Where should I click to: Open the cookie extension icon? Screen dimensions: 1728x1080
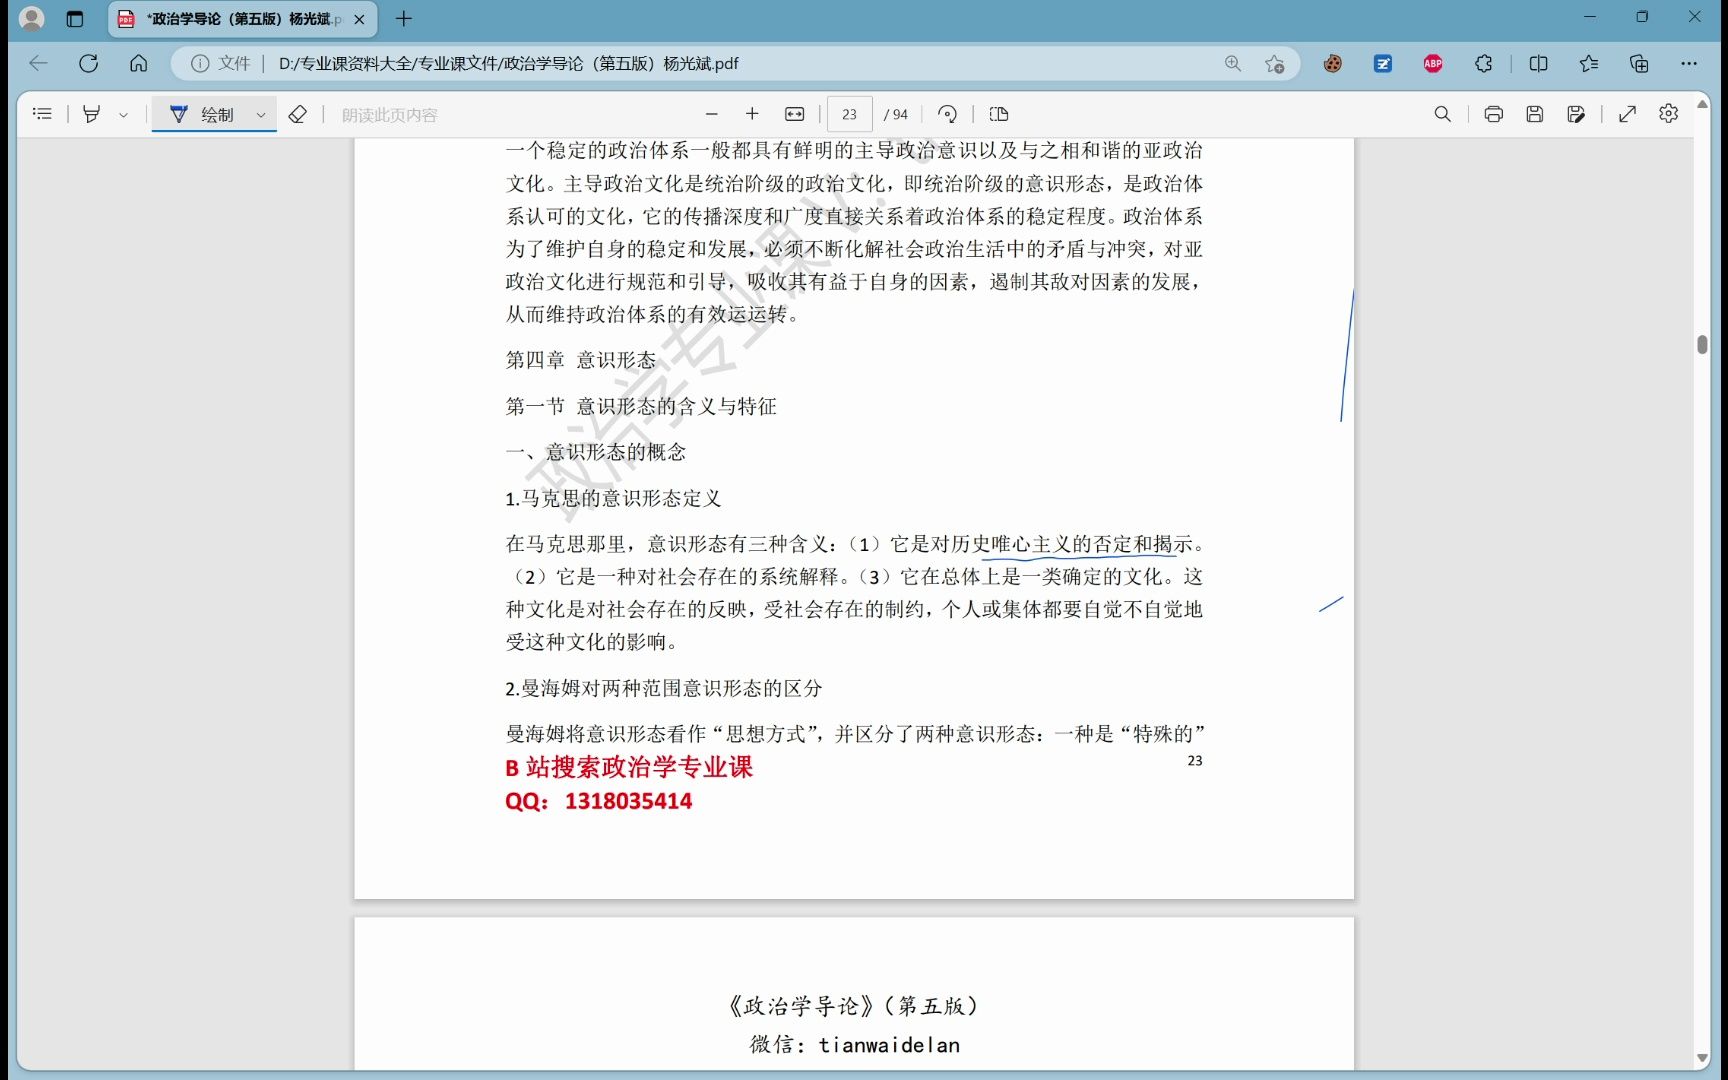1332,63
